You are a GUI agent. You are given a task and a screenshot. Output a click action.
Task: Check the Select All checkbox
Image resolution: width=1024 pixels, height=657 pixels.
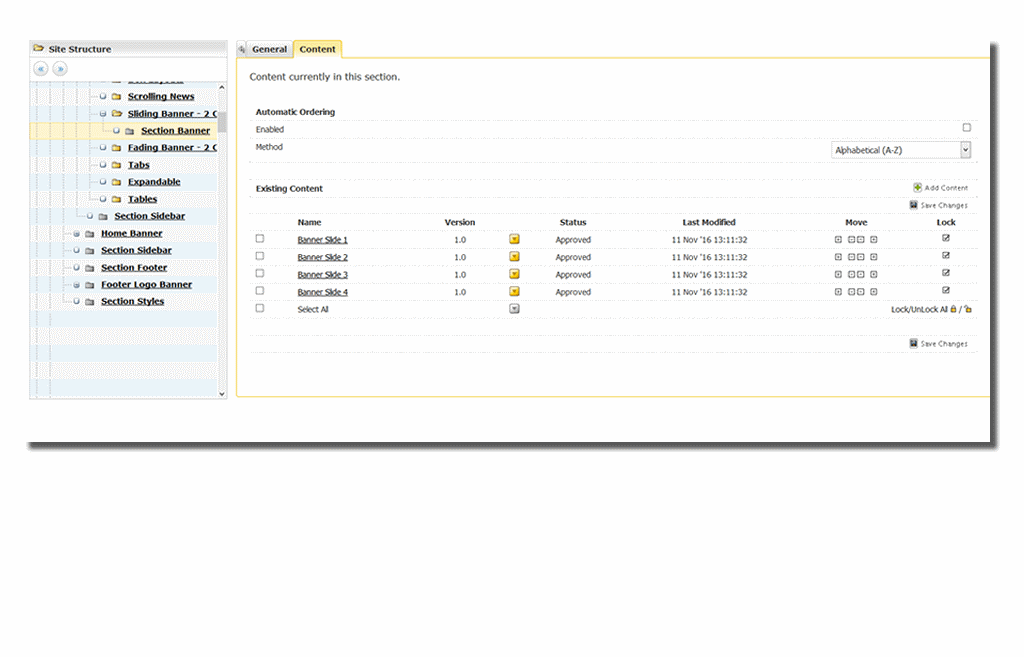[x=260, y=309]
